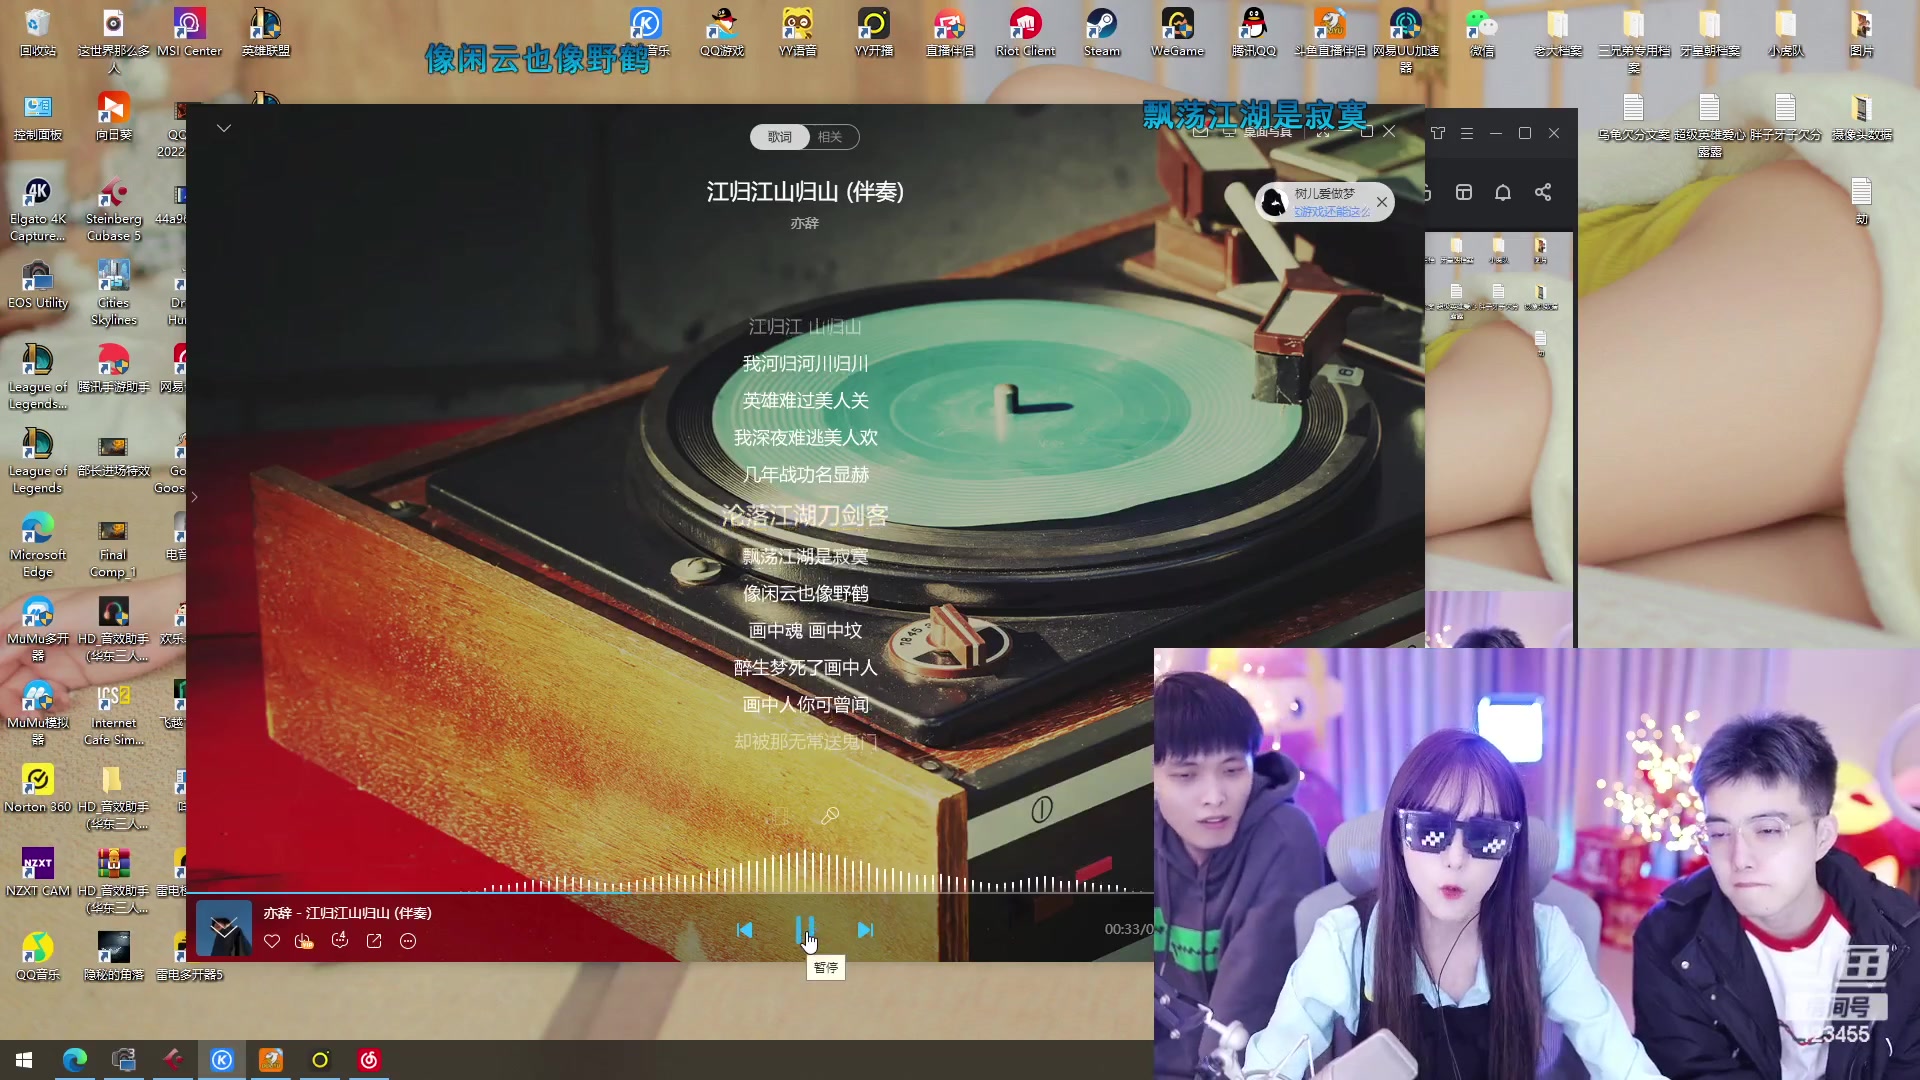
Task: Click the album cover thumbnail in player bar
Action: (x=224, y=928)
